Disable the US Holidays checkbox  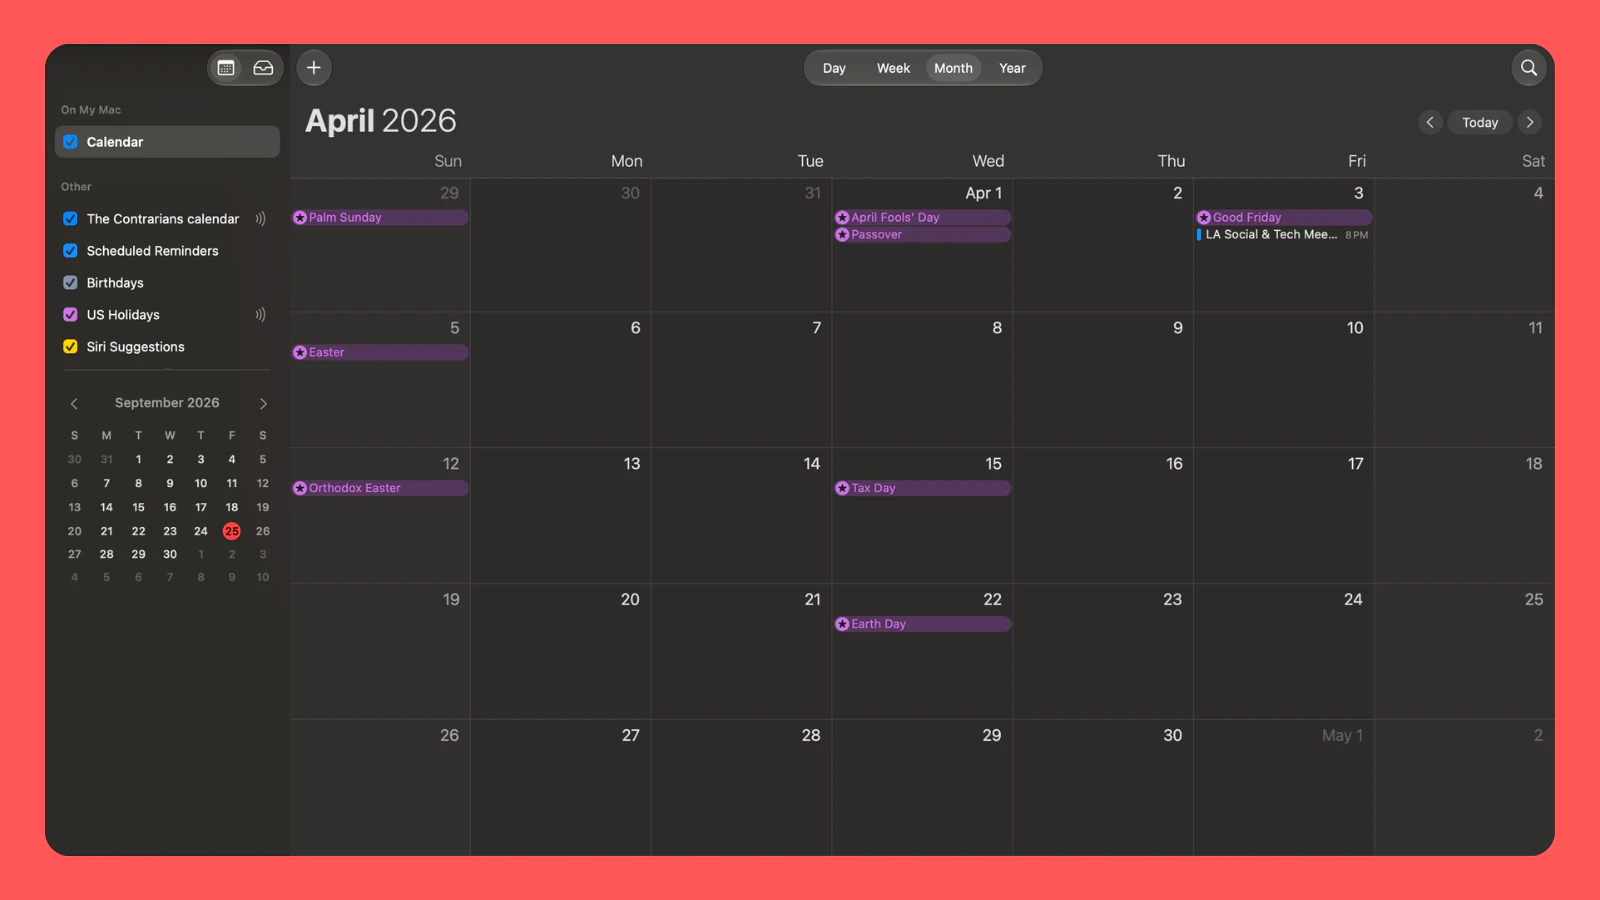pos(71,315)
